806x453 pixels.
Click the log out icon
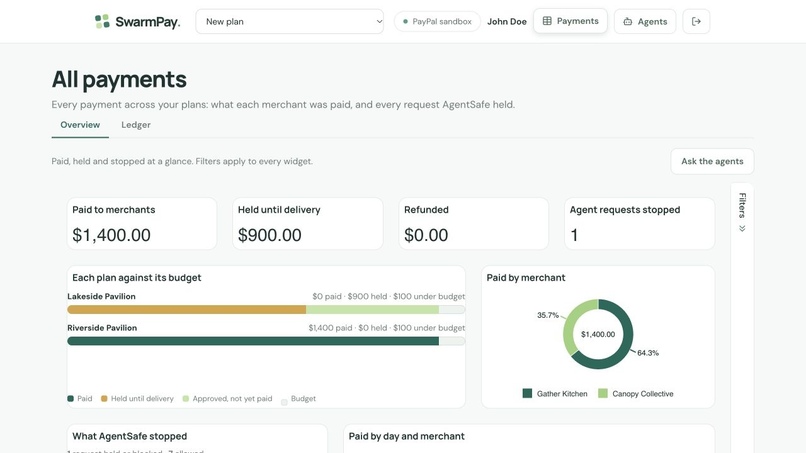point(696,22)
